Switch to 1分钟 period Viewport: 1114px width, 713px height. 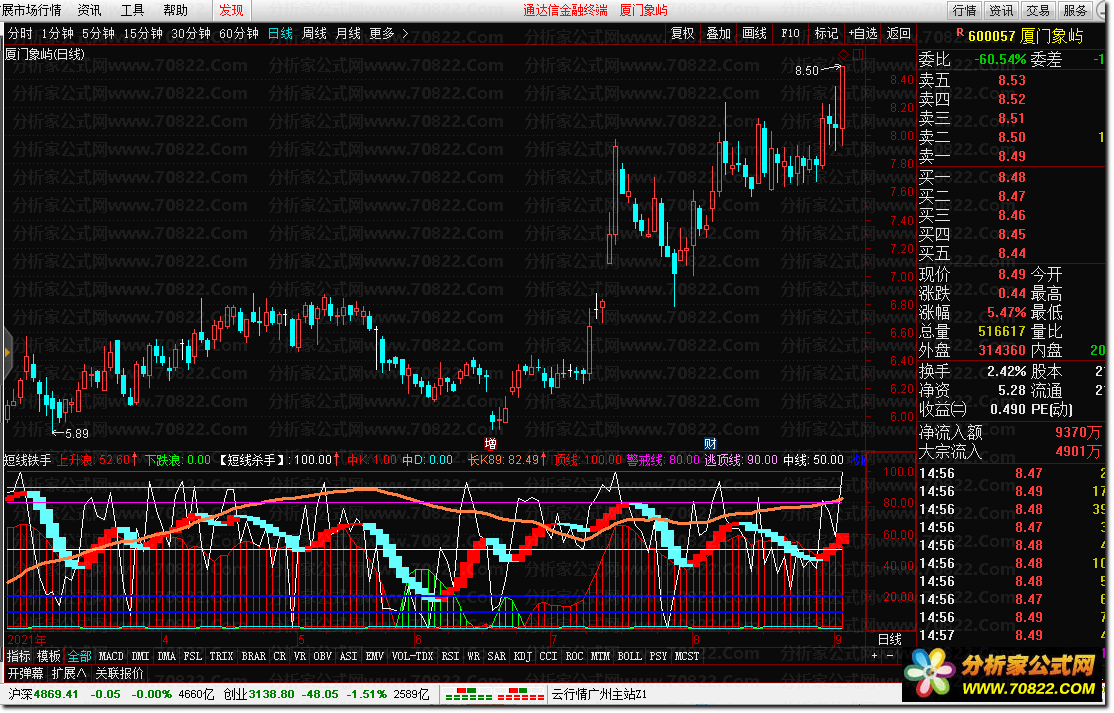pyautogui.click(x=57, y=33)
